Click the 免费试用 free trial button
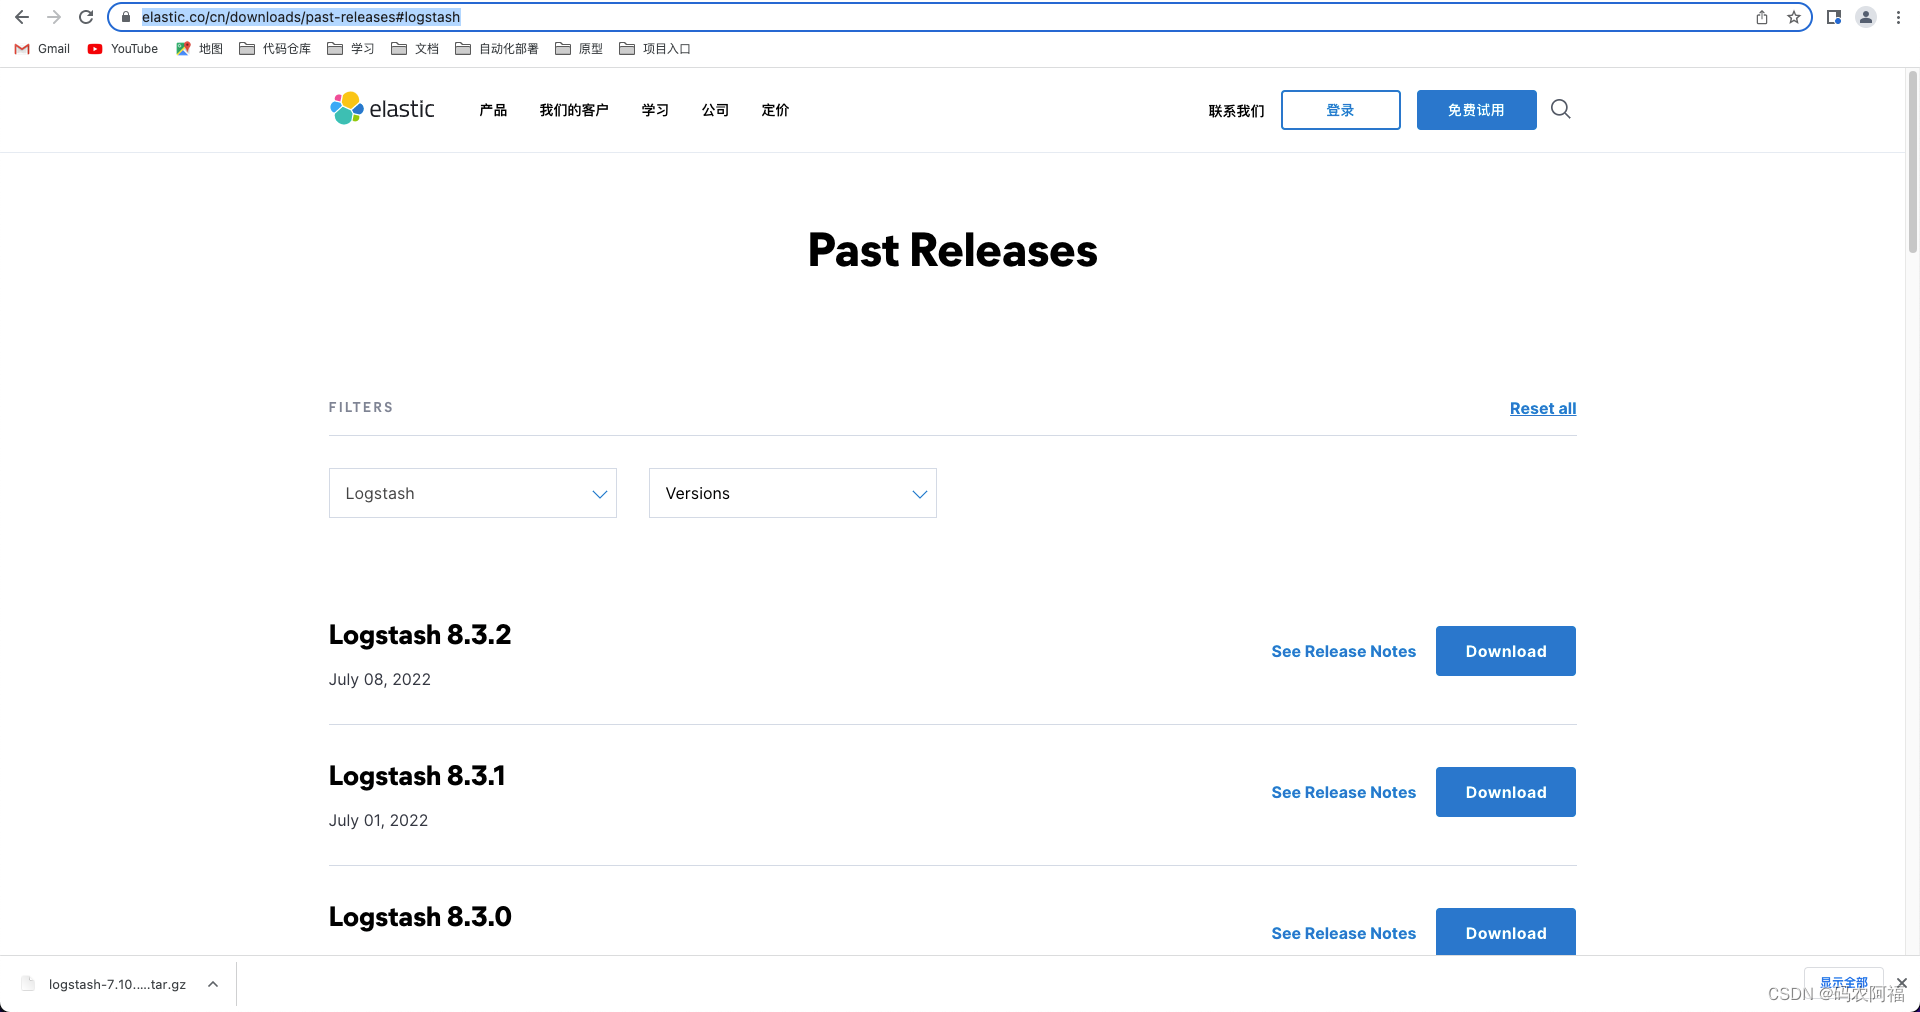The width and height of the screenshot is (1920, 1012). coord(1477,110)
